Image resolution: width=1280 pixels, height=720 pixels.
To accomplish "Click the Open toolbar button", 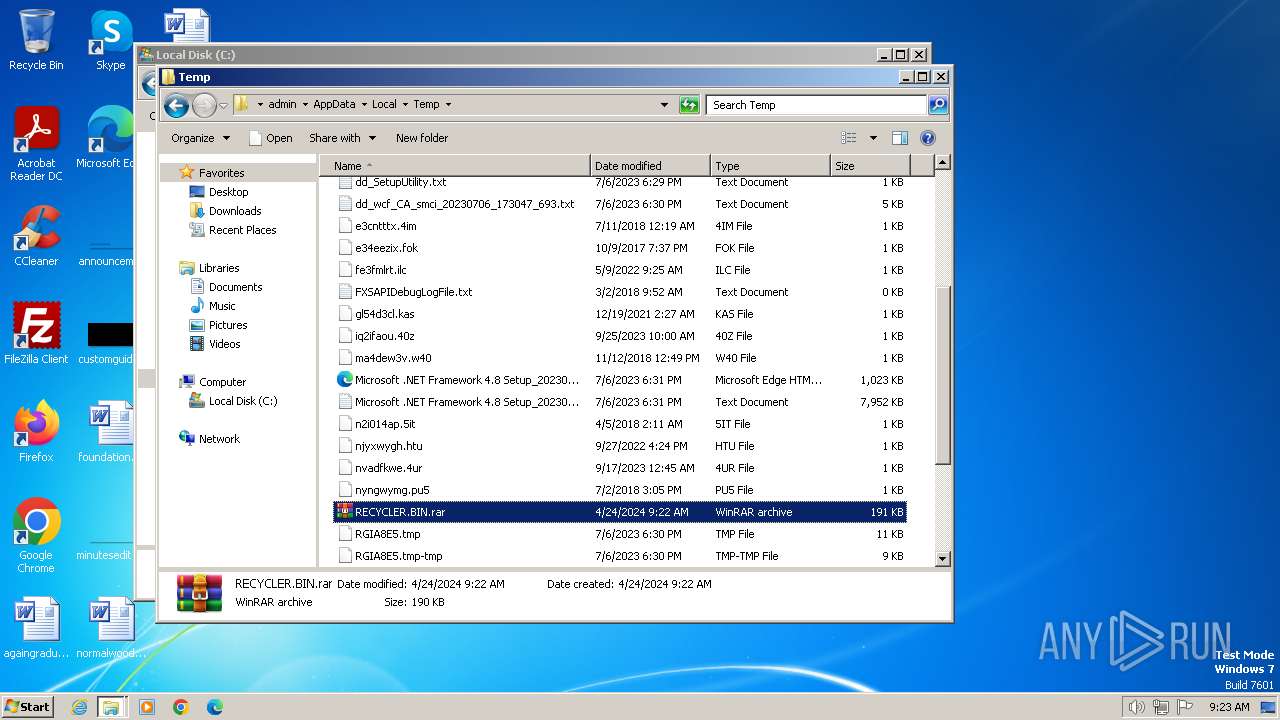I will click(270, 138).
